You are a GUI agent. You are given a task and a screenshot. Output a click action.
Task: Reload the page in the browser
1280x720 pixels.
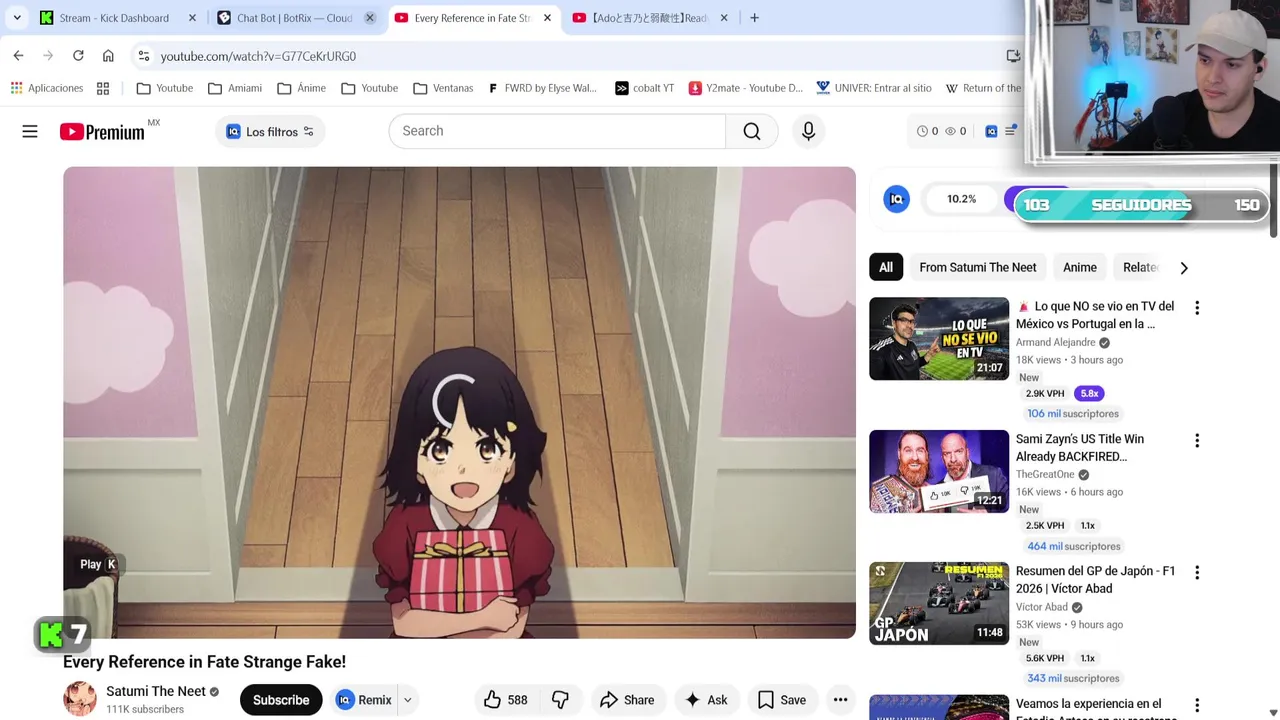tap(78, 56)
